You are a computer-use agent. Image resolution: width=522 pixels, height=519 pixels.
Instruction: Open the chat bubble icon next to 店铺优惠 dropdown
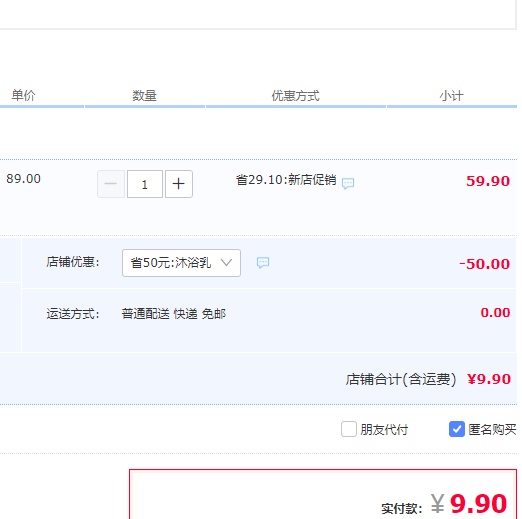click(x=263, y=263)
